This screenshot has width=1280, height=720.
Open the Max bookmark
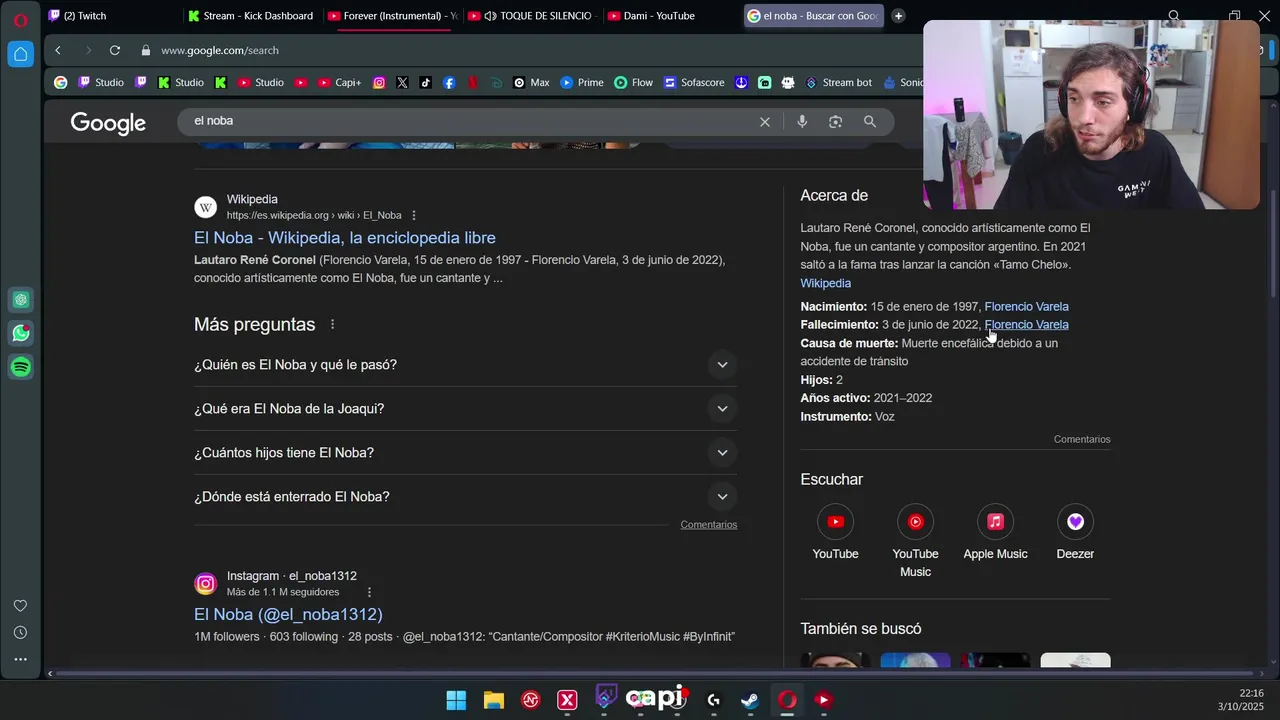(531, 83)
